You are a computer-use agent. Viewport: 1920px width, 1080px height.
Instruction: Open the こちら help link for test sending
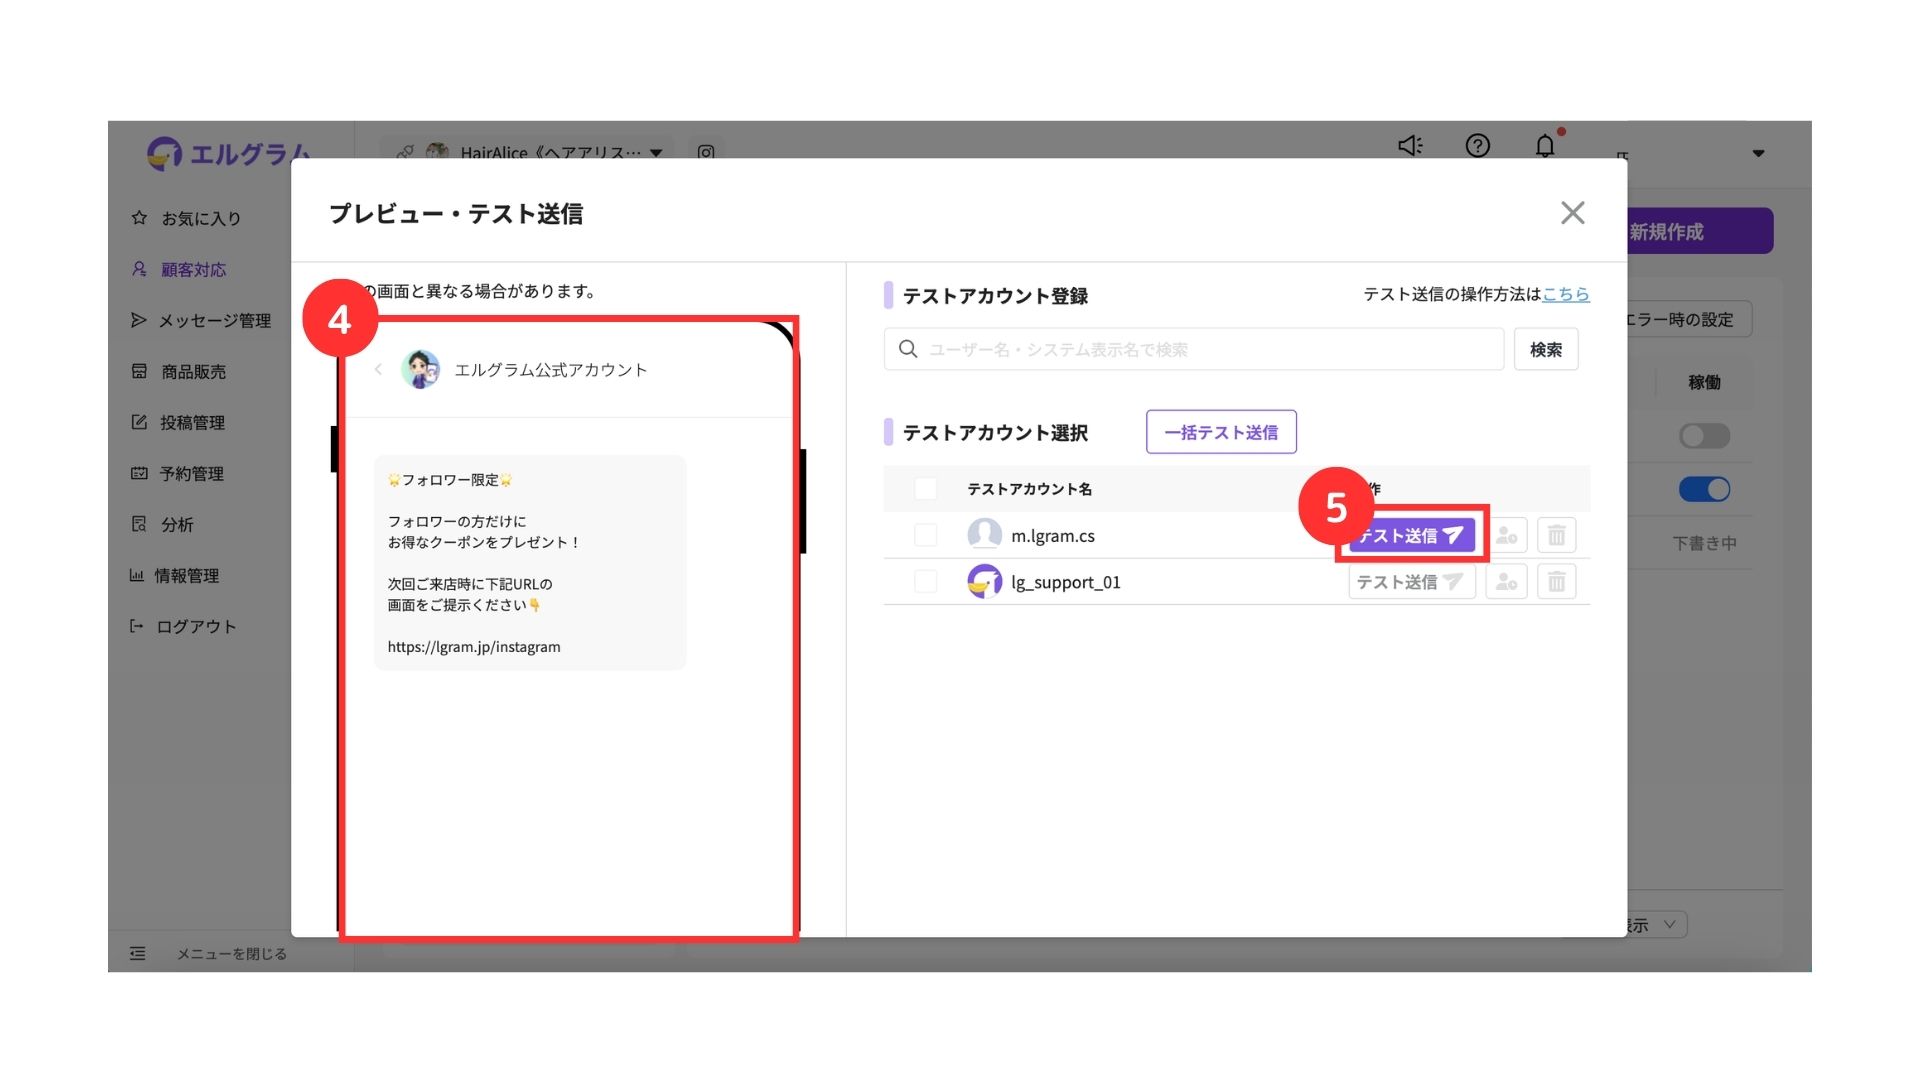pos(1565,294)
